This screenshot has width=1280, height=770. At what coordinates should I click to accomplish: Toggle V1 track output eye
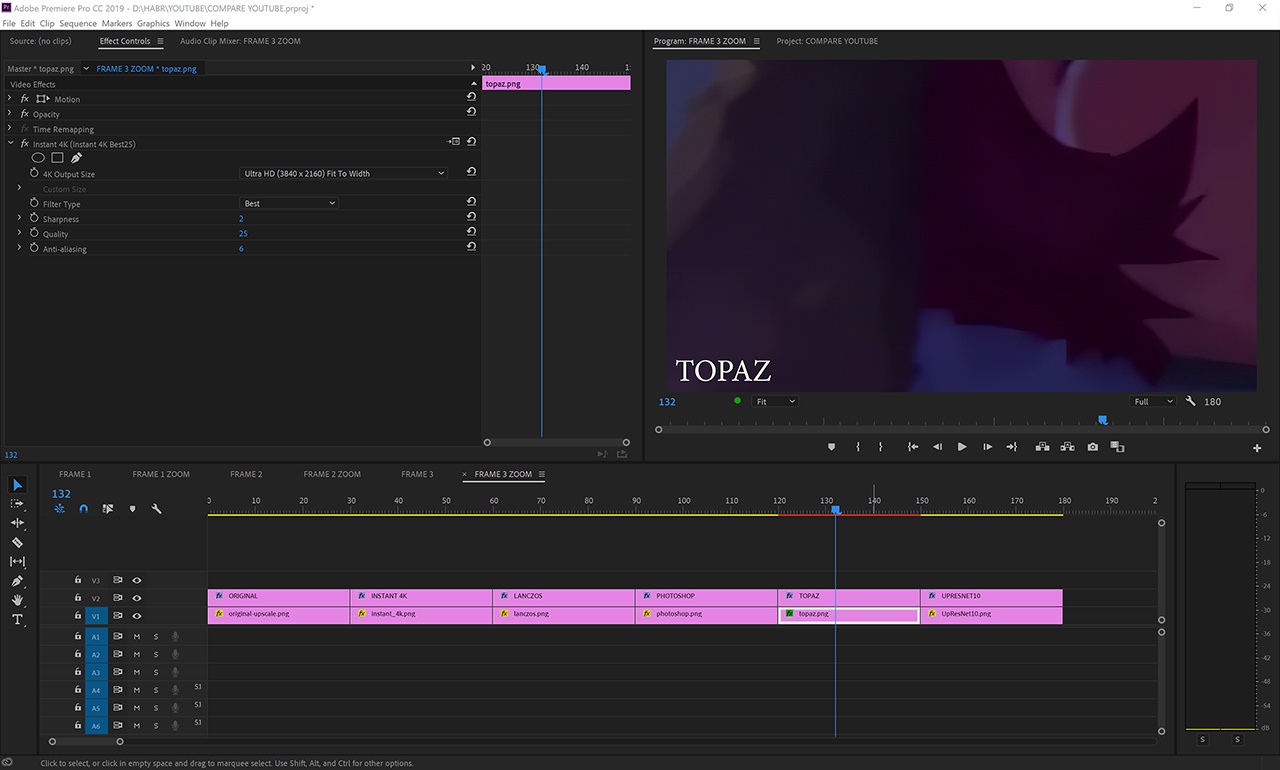[x=137, y=616]
